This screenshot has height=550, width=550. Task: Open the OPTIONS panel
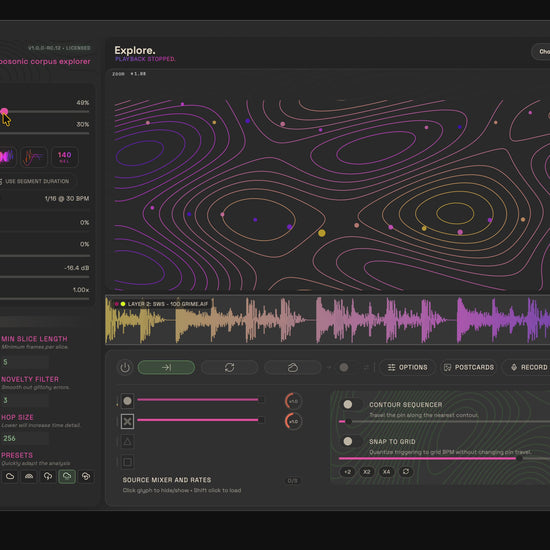click(x=408, y=367)
